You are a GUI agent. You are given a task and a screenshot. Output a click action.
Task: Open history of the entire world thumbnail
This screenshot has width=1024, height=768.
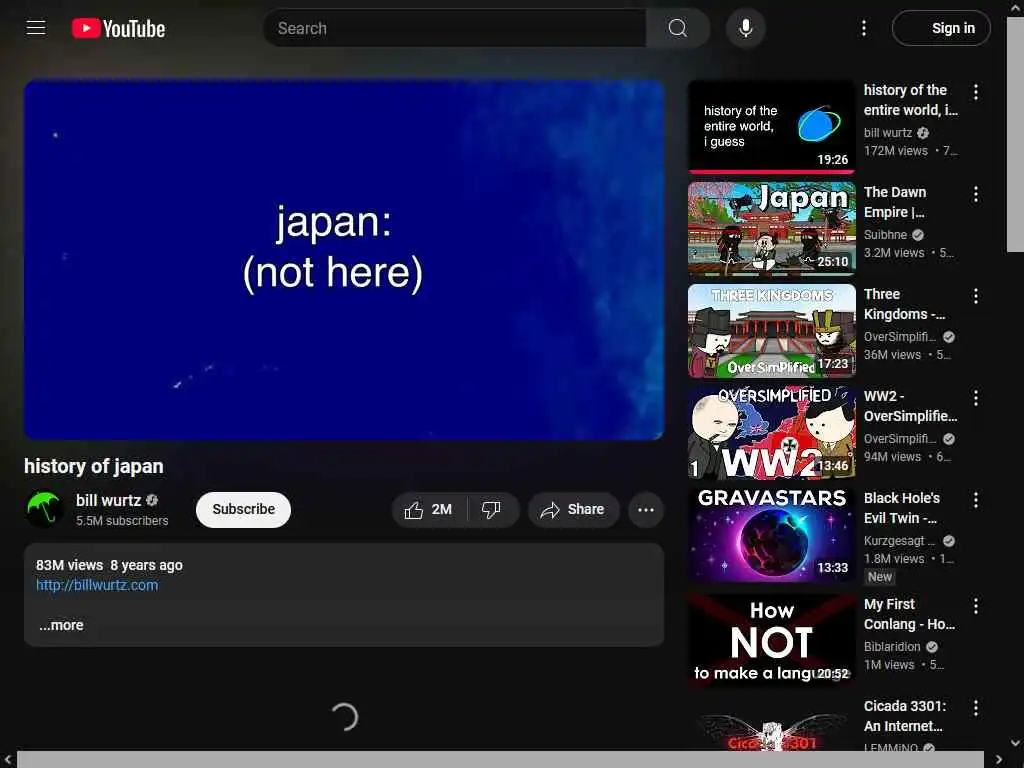tap(771, 127)
